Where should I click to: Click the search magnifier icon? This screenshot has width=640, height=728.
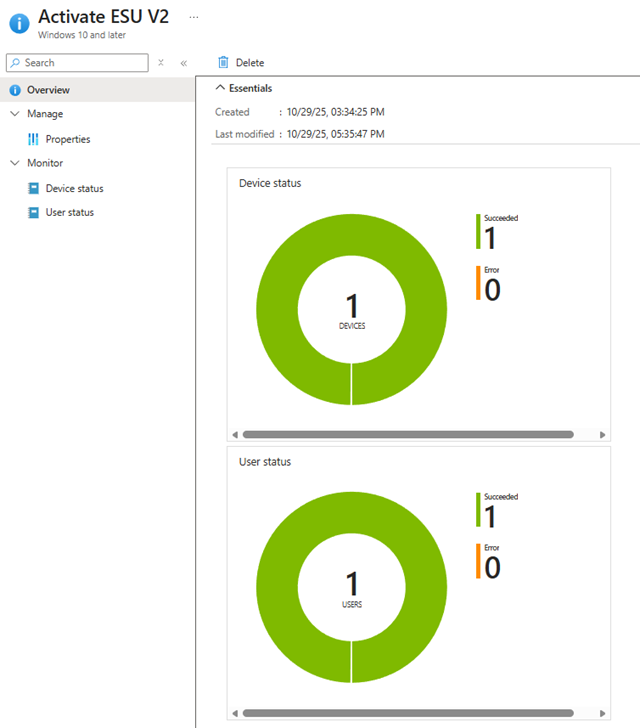(16, 63)
